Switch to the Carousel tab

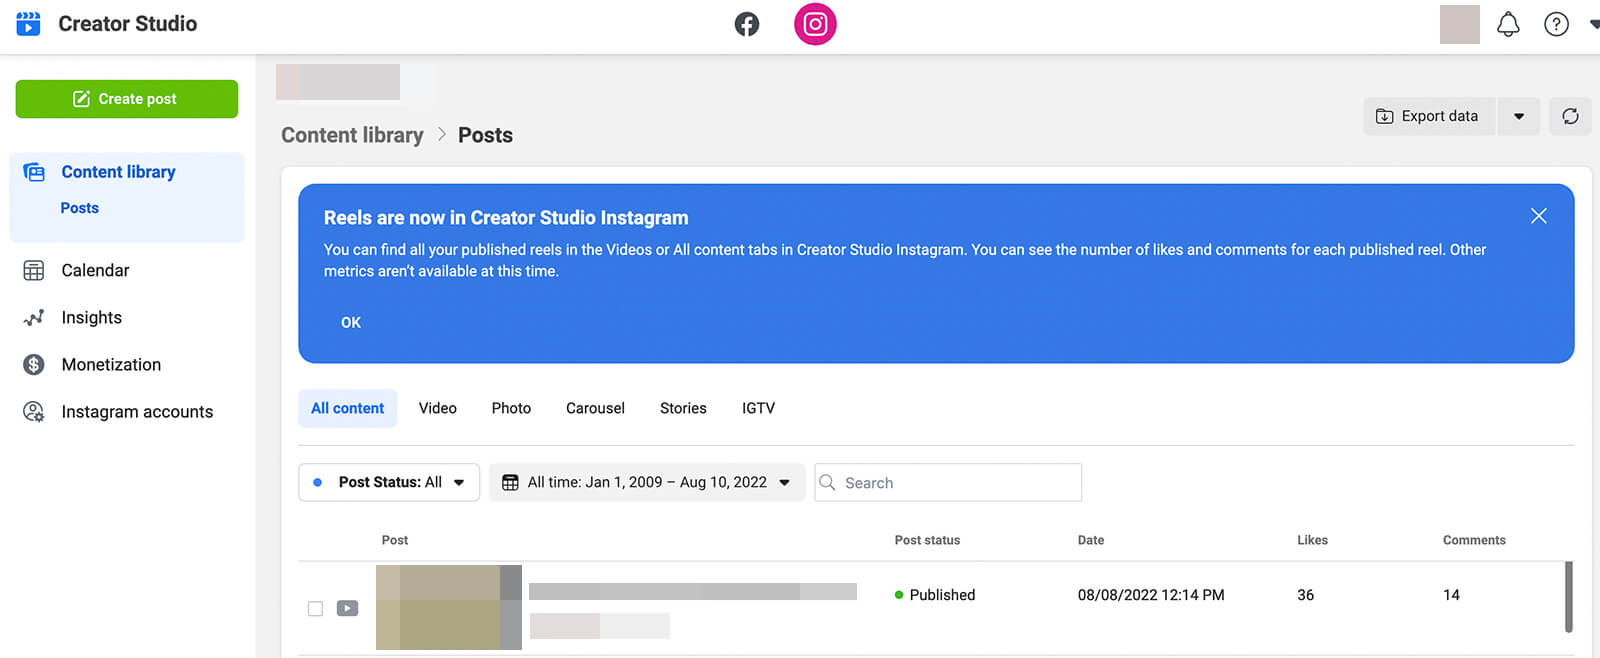click(595, 408)
